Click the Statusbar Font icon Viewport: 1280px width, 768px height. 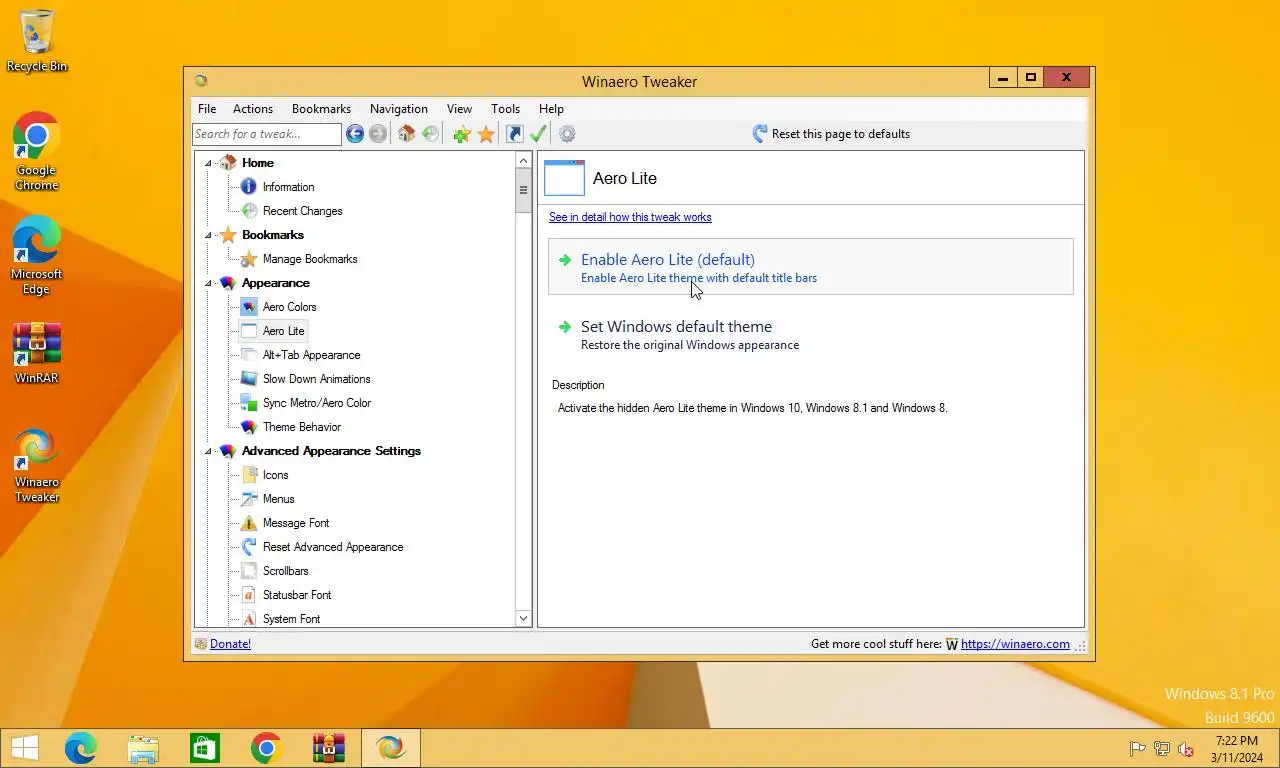249,595
